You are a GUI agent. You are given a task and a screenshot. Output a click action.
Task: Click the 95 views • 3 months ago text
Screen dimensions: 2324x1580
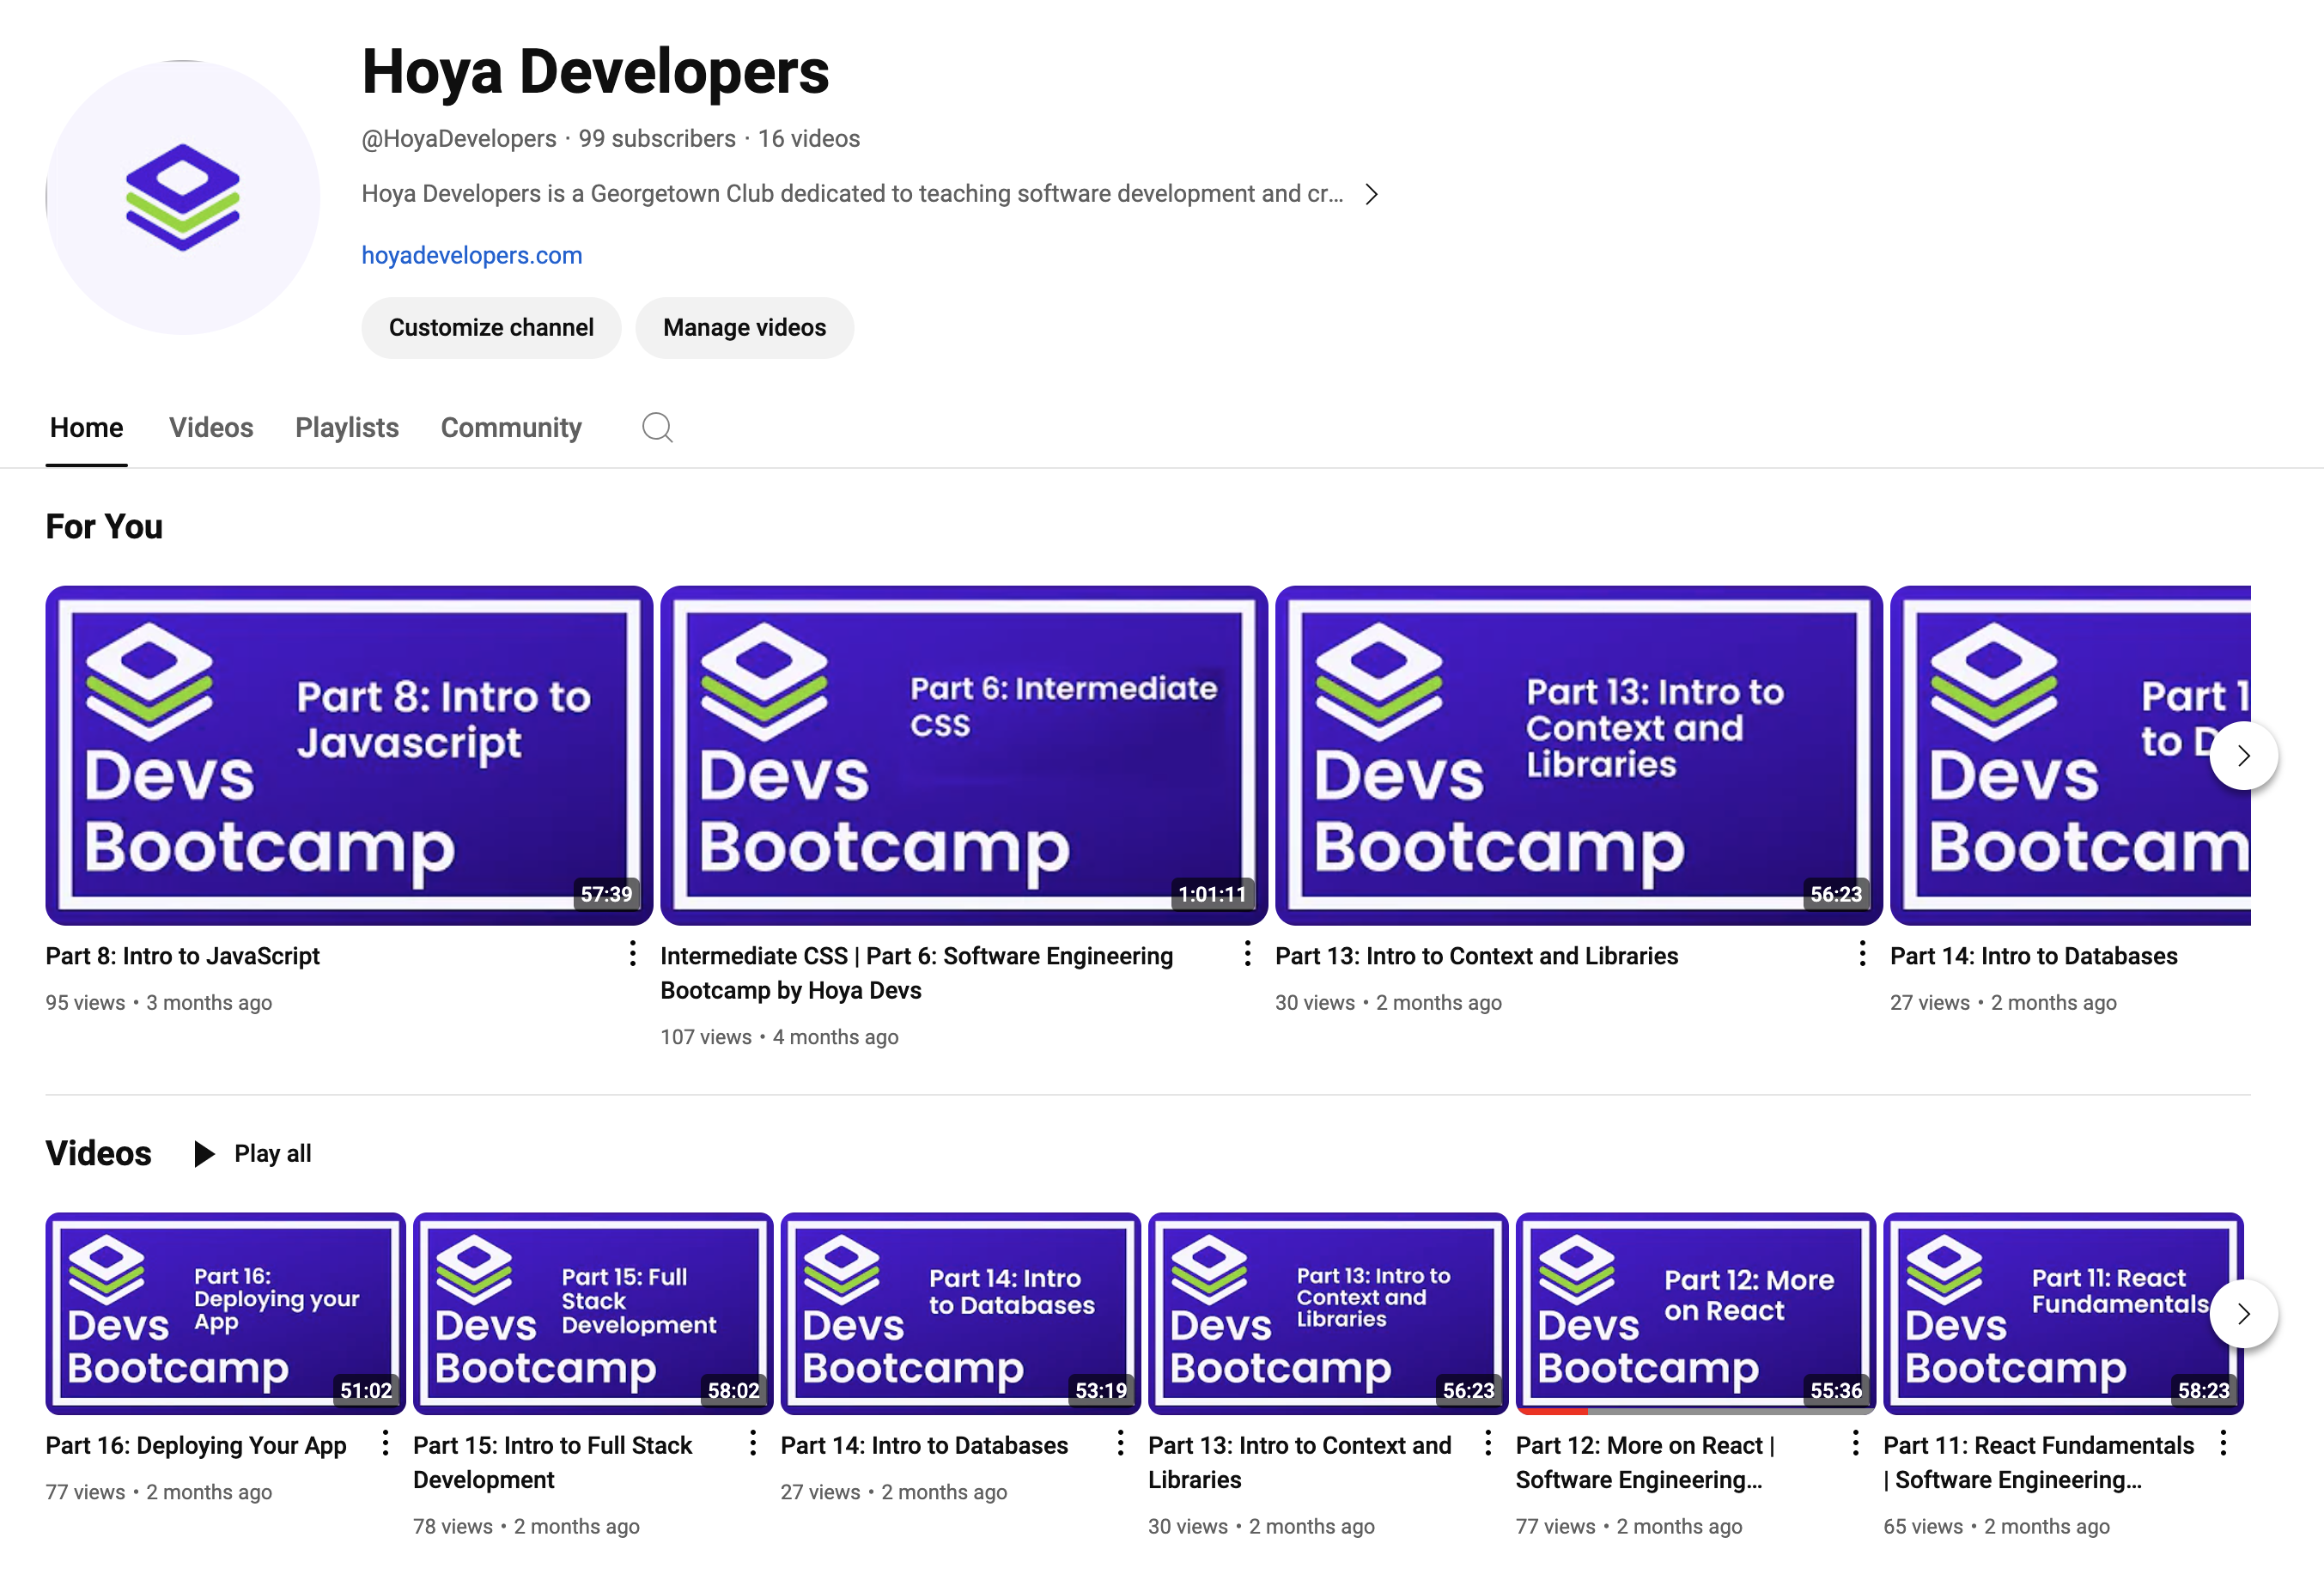(159, 1003)
